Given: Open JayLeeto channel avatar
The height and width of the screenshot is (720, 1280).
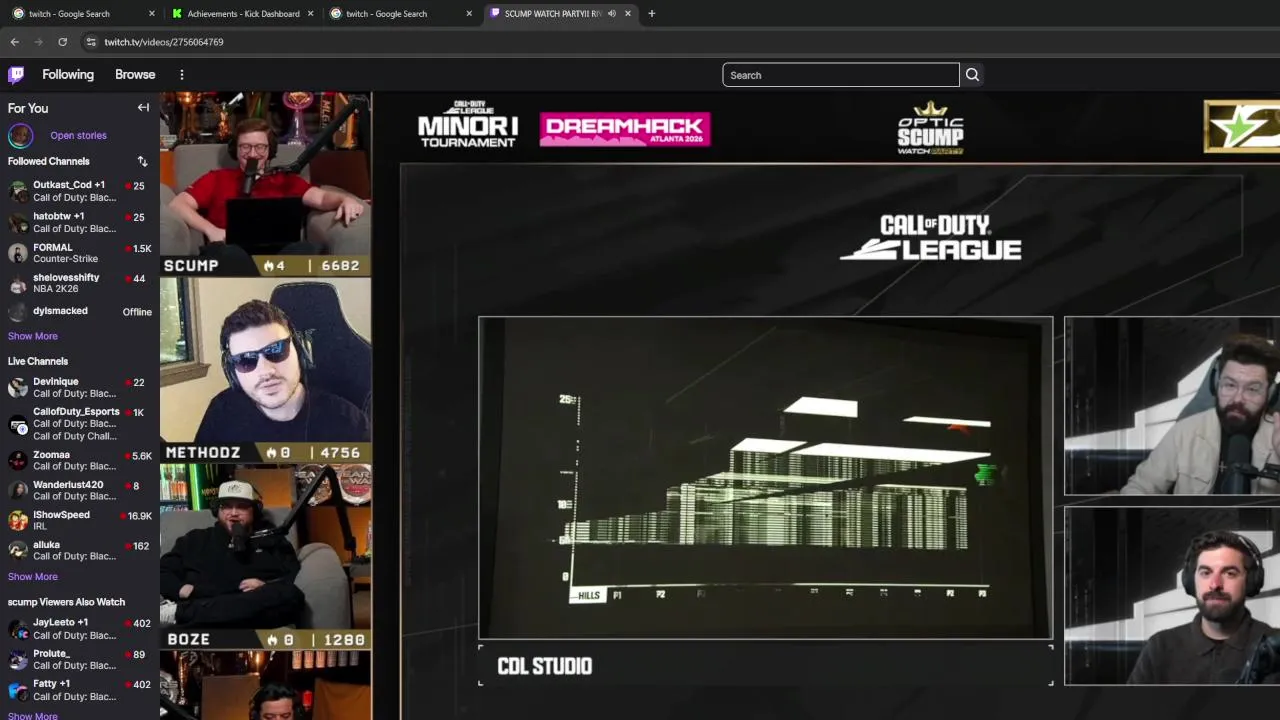Looking at the screenshot, I should point(18,628).
